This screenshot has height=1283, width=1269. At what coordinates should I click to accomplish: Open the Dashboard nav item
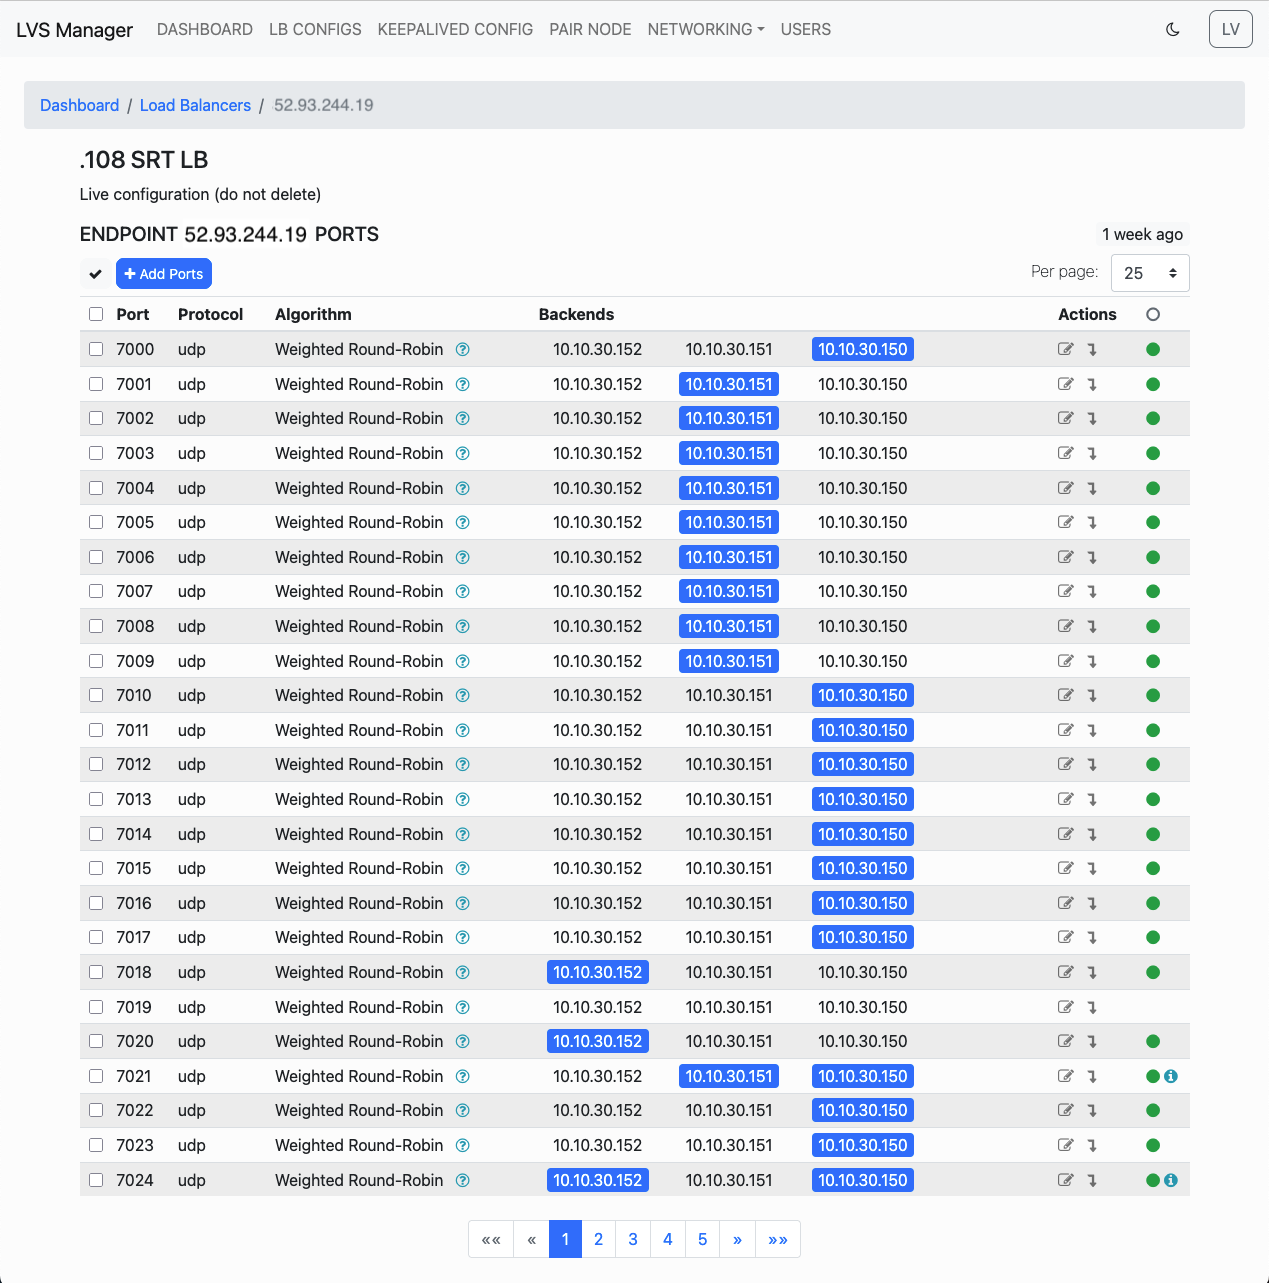tap(205, 30)
